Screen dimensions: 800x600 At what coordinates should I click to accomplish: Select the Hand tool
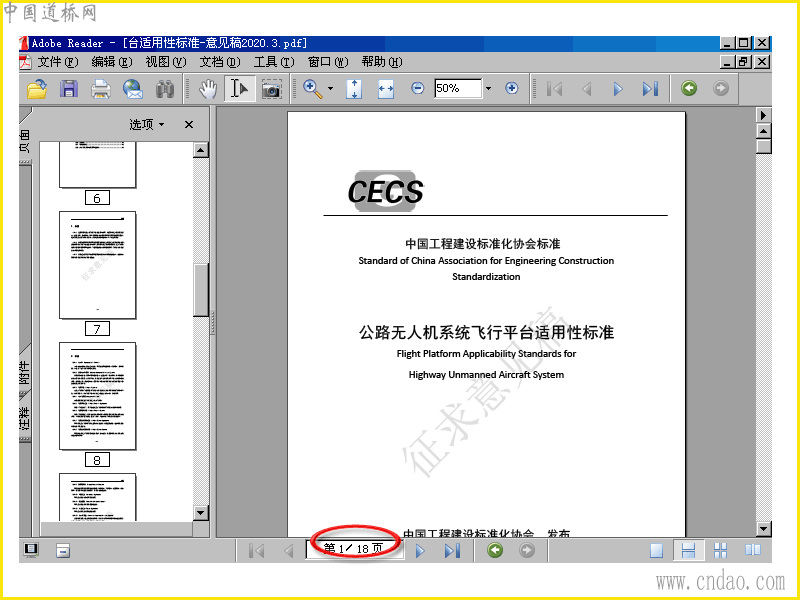(x=208, y=89)
